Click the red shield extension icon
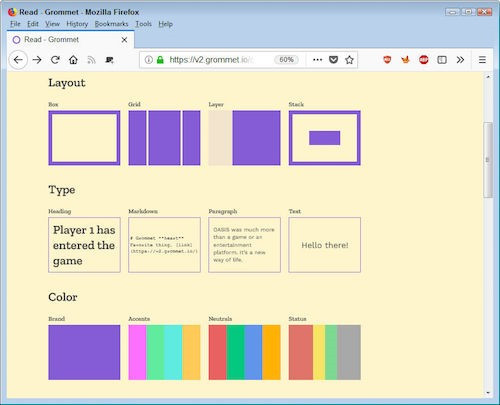The image size is (500, 405). point(387,60)
